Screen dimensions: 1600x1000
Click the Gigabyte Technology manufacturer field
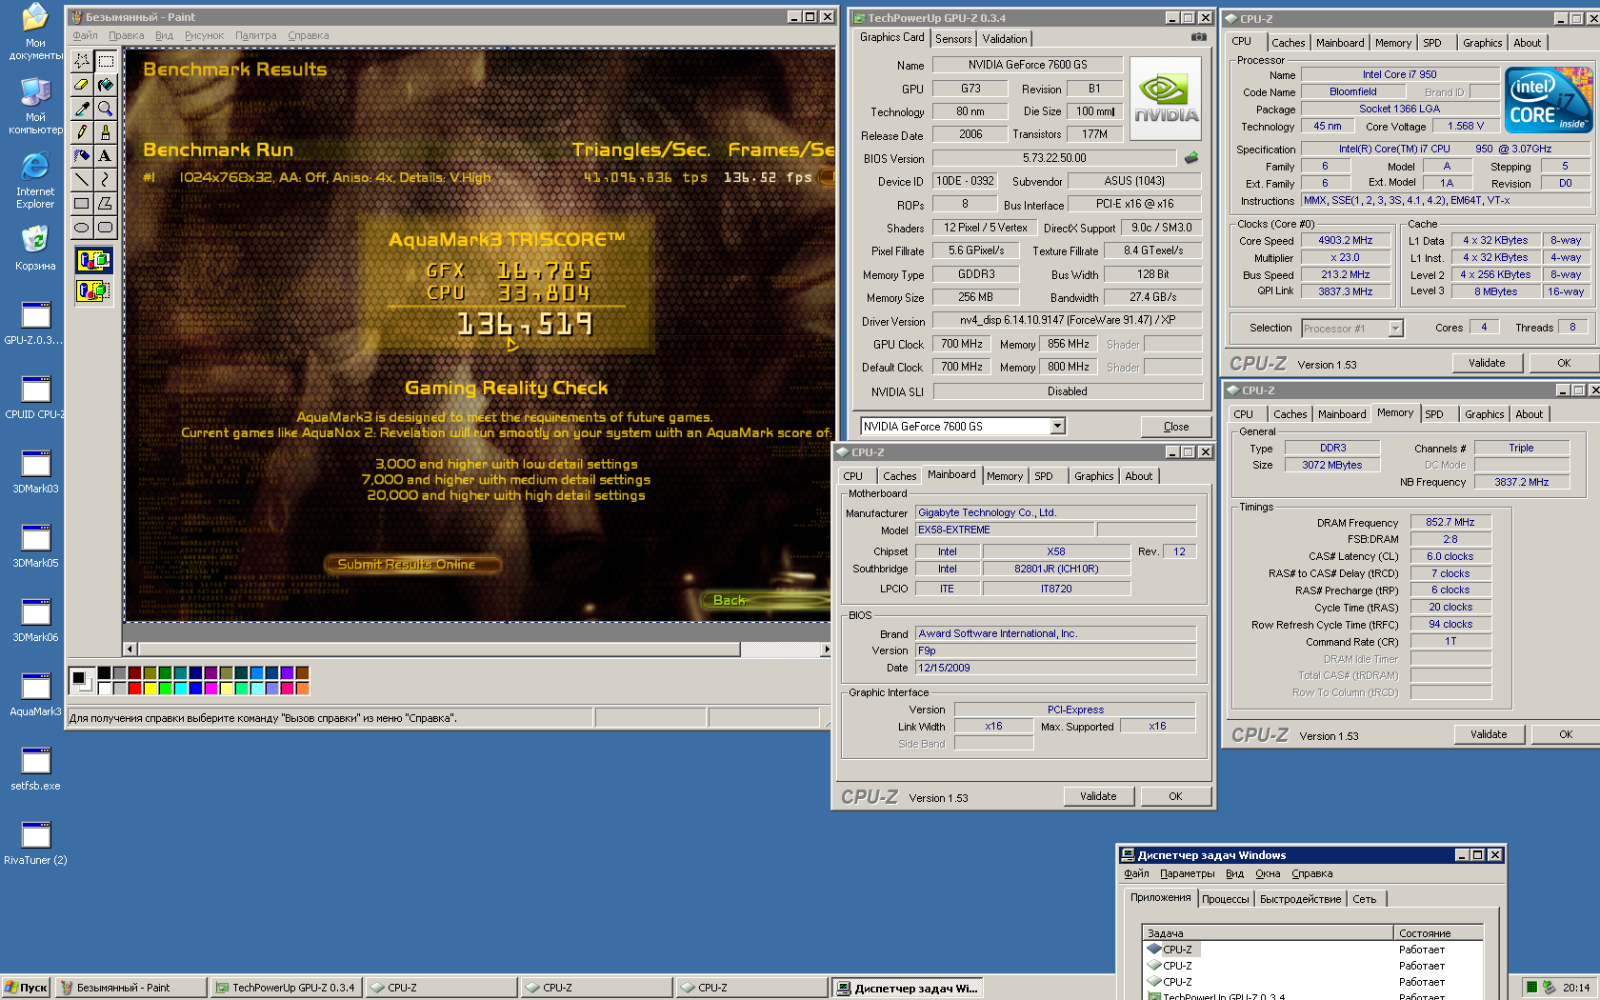pos(1055,513)
